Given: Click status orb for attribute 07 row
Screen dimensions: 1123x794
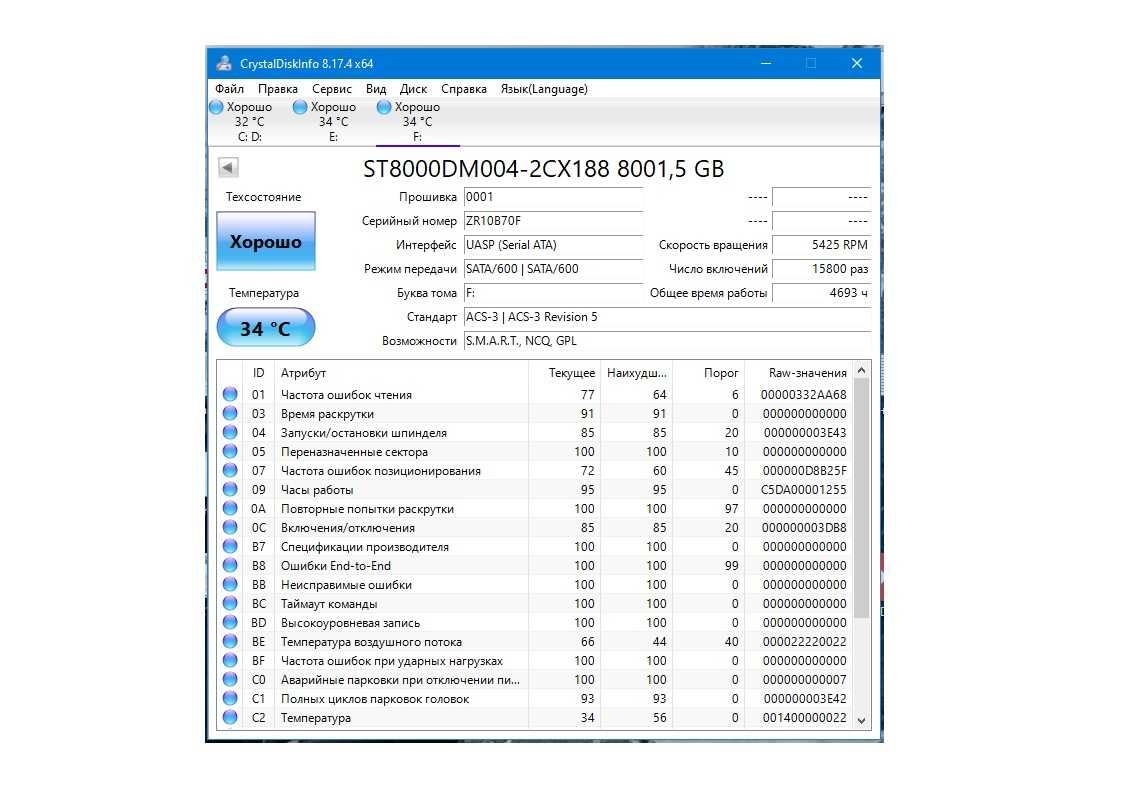Looking at the screenshot, I should click(x=230, y=470).
